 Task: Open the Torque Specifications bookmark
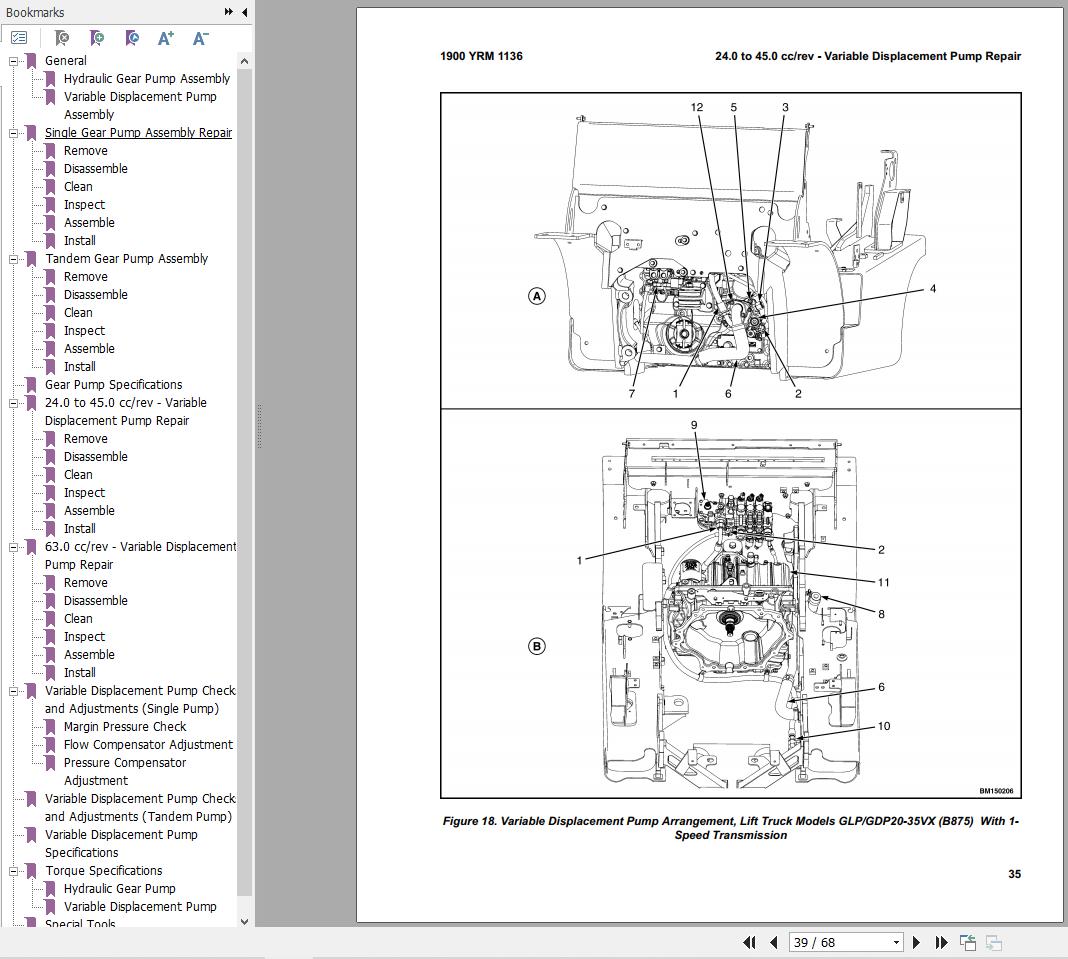point(104,870)
